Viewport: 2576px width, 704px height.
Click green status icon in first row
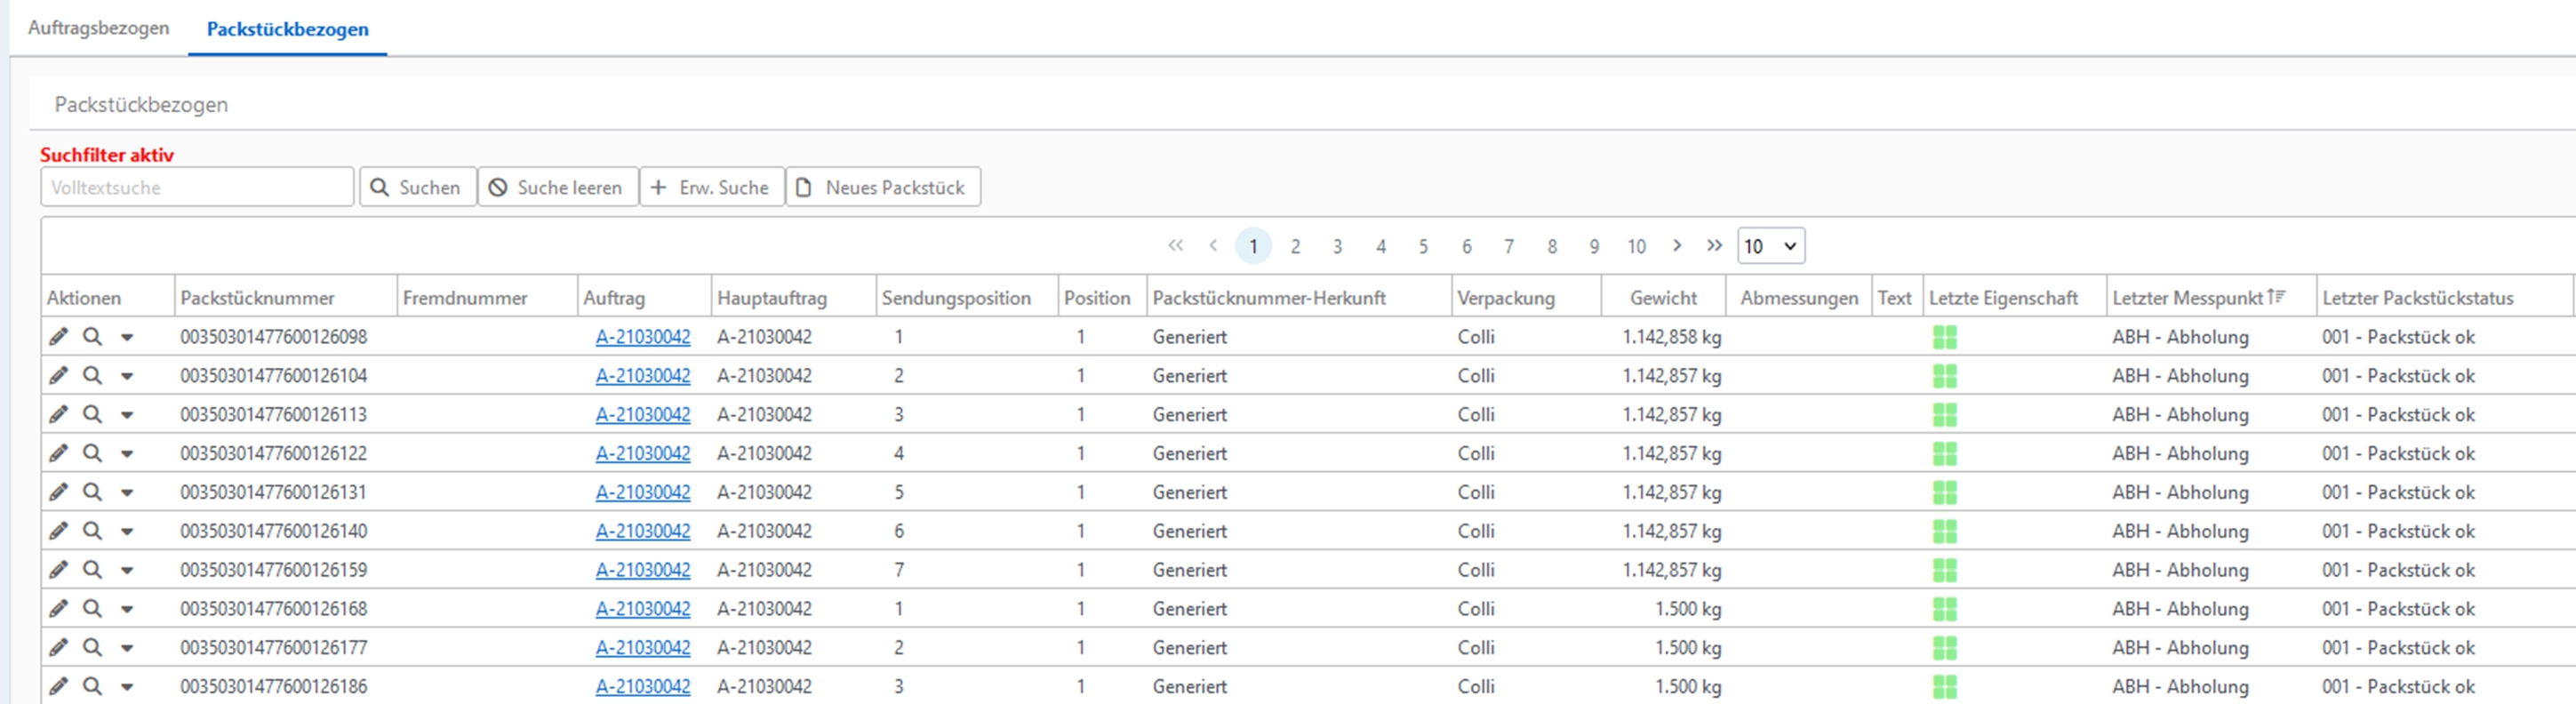(1944, 337)
